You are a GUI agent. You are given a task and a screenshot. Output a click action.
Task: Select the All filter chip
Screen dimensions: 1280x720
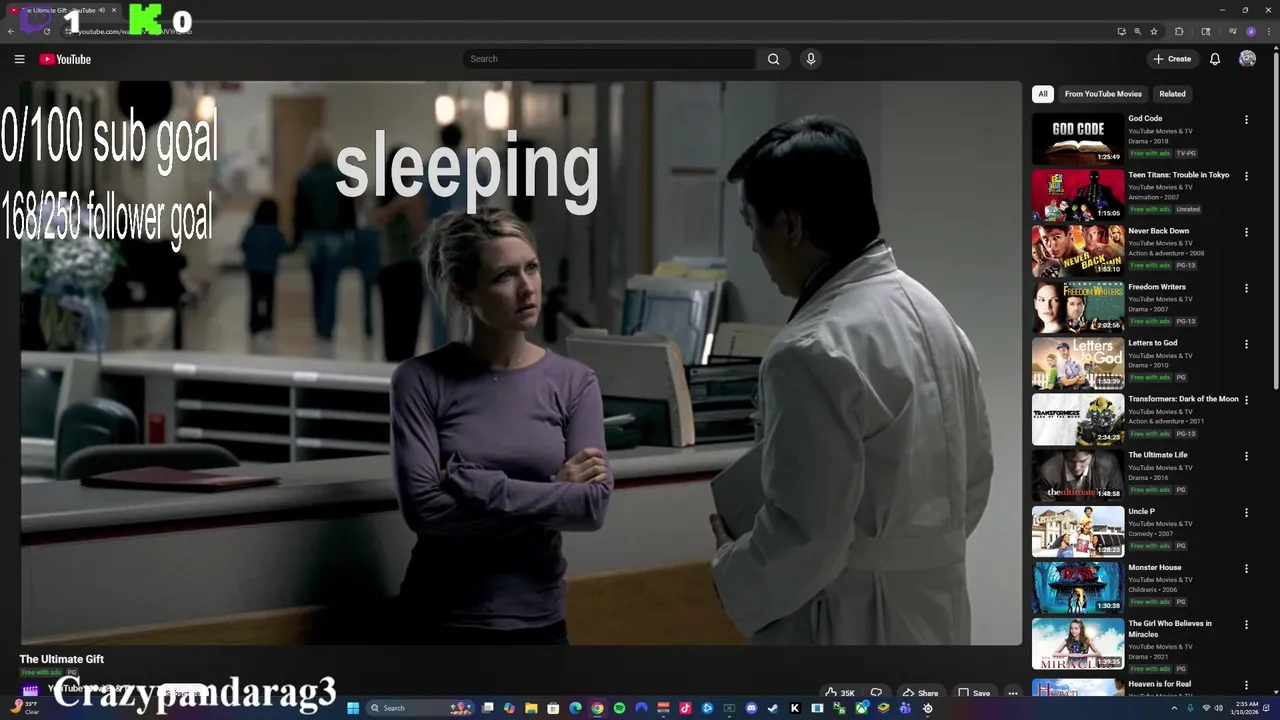[x=1043, y=94]
